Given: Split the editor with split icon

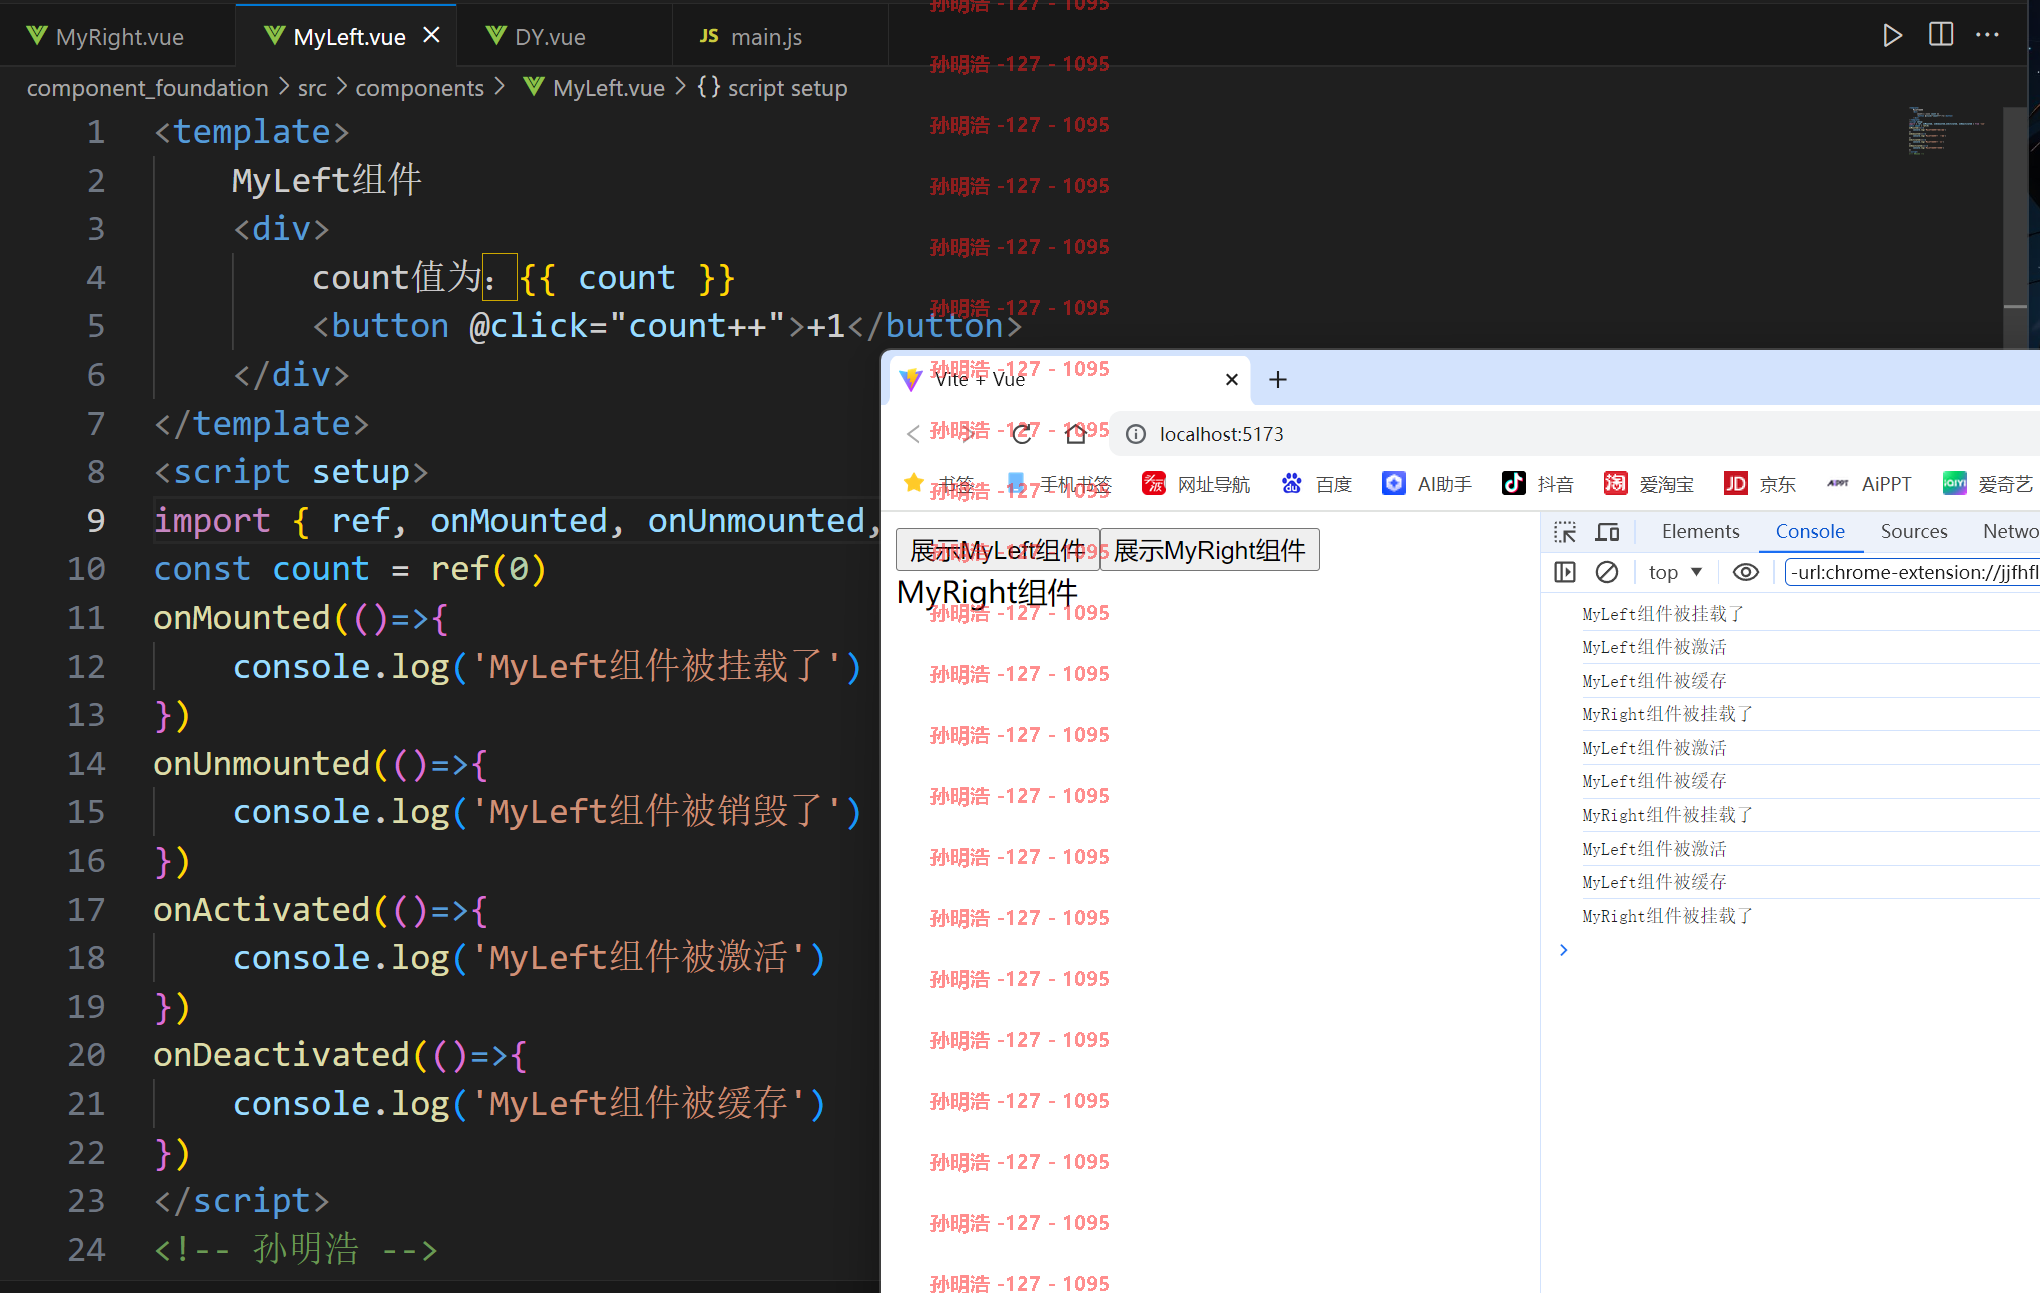Looking at the screenshot, I should [1941, 35].
